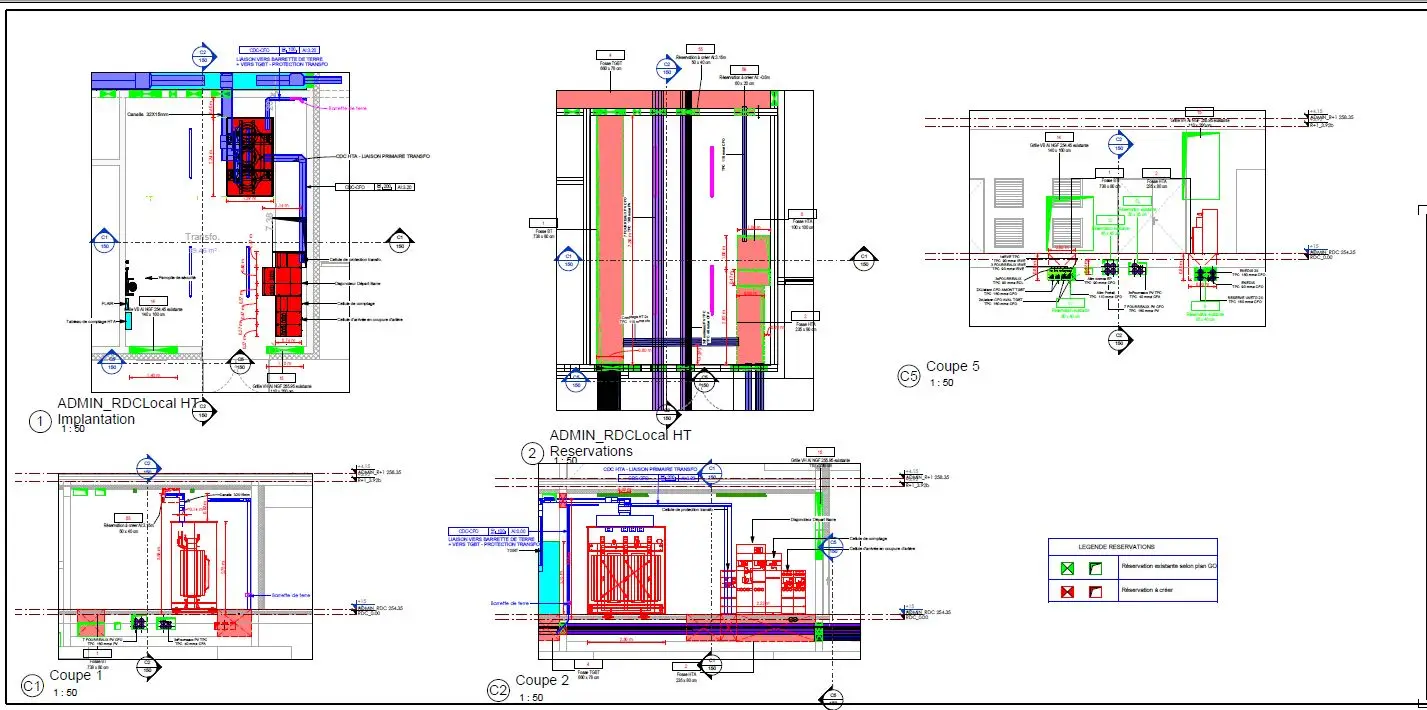Click the green crossed-box symbol in legend
The height and width of the screenshot is (710, 1427).
(x=1067, y=568)
